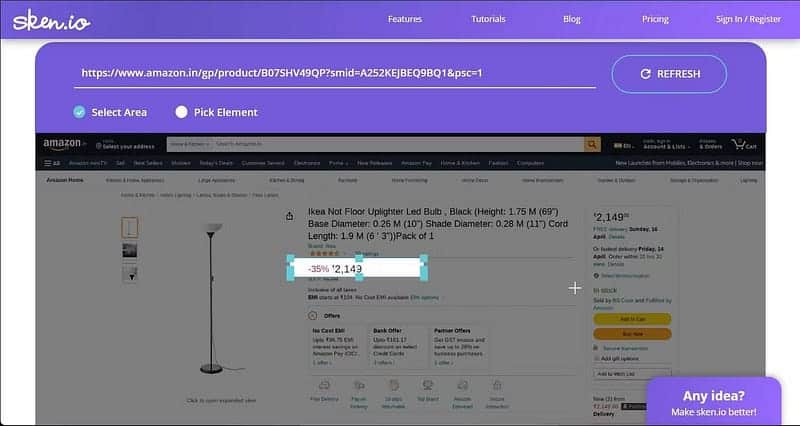This screenshot has height=426, width=800.
Task: Open the Pricing page
Action: pyautogui.click(x=655, y=19)
